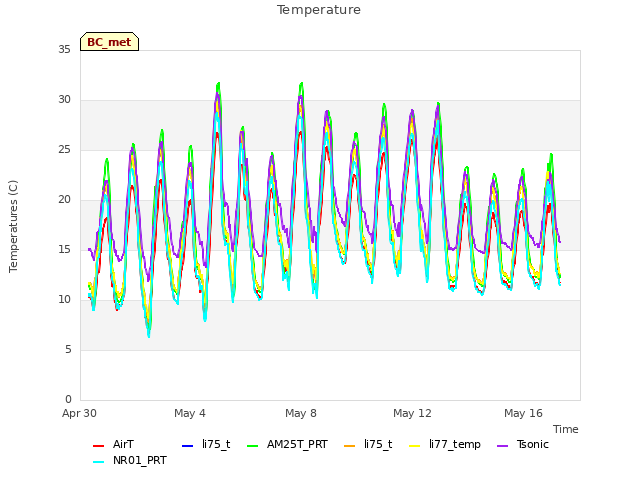Click the 30 y-axis tick label

[x=64, y=100]
